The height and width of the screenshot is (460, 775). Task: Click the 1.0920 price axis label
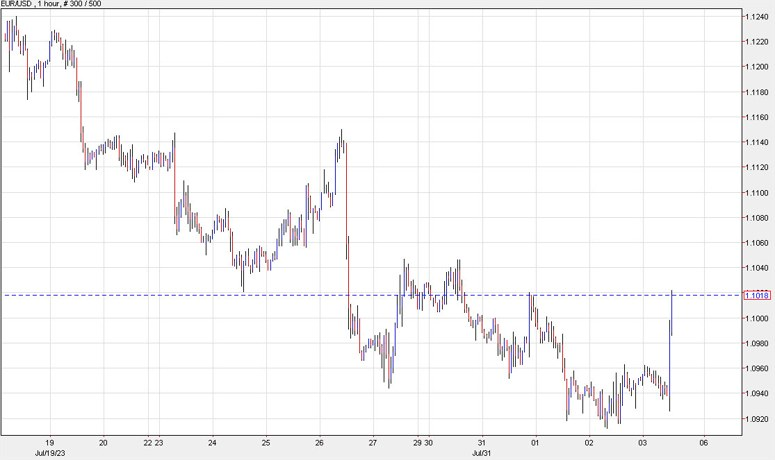coord(756,419)
